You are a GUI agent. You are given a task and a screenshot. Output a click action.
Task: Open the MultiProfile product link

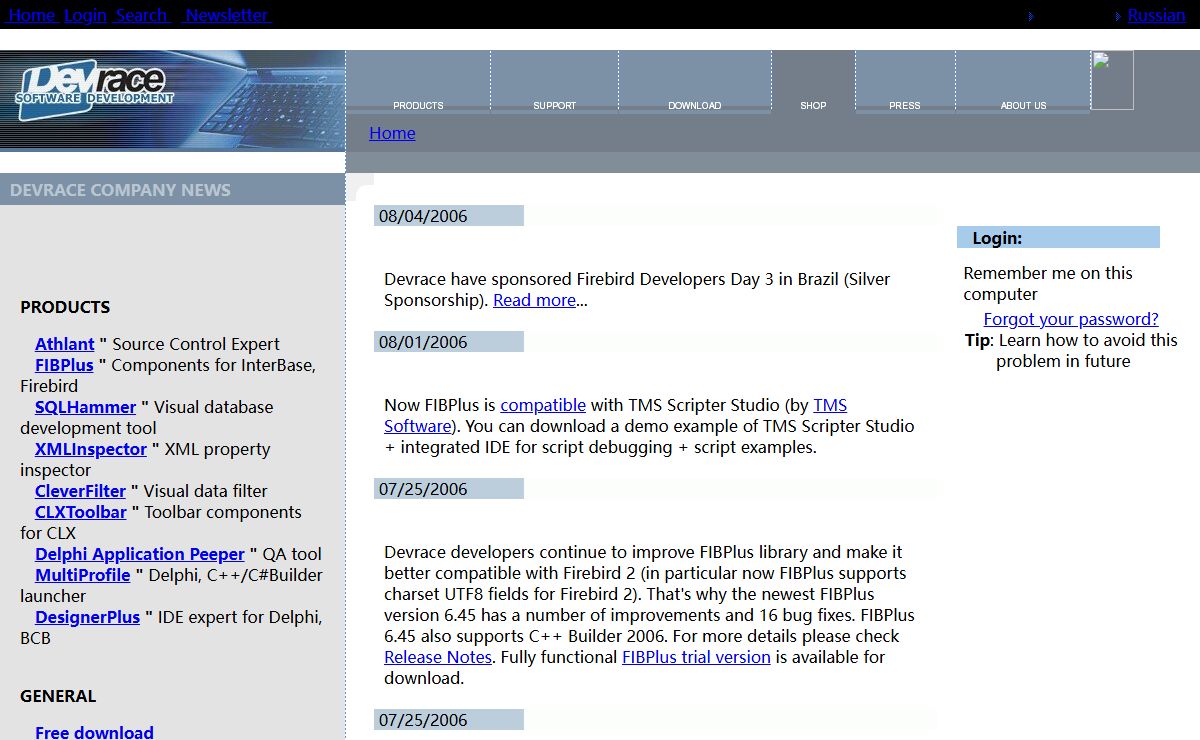pos(83,575)
